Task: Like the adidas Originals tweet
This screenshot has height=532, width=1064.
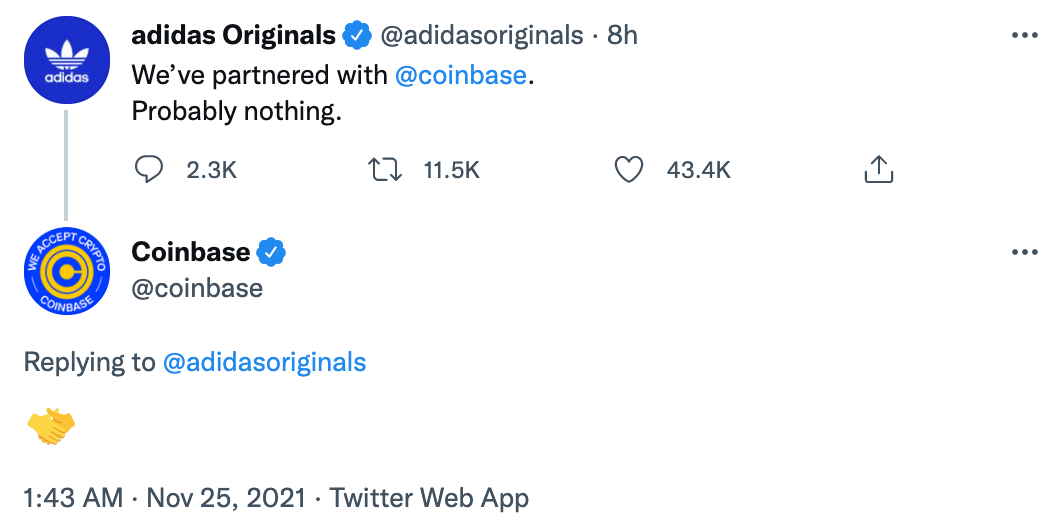Action: tap(628, 170)
